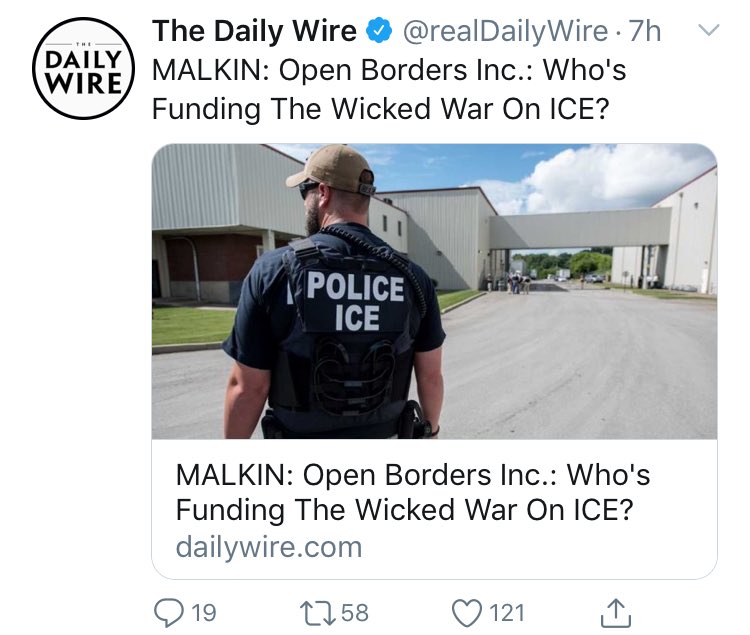Open the 7h timestamp link
This screenshot has height=635, width=750.
(x=645, y=31)
